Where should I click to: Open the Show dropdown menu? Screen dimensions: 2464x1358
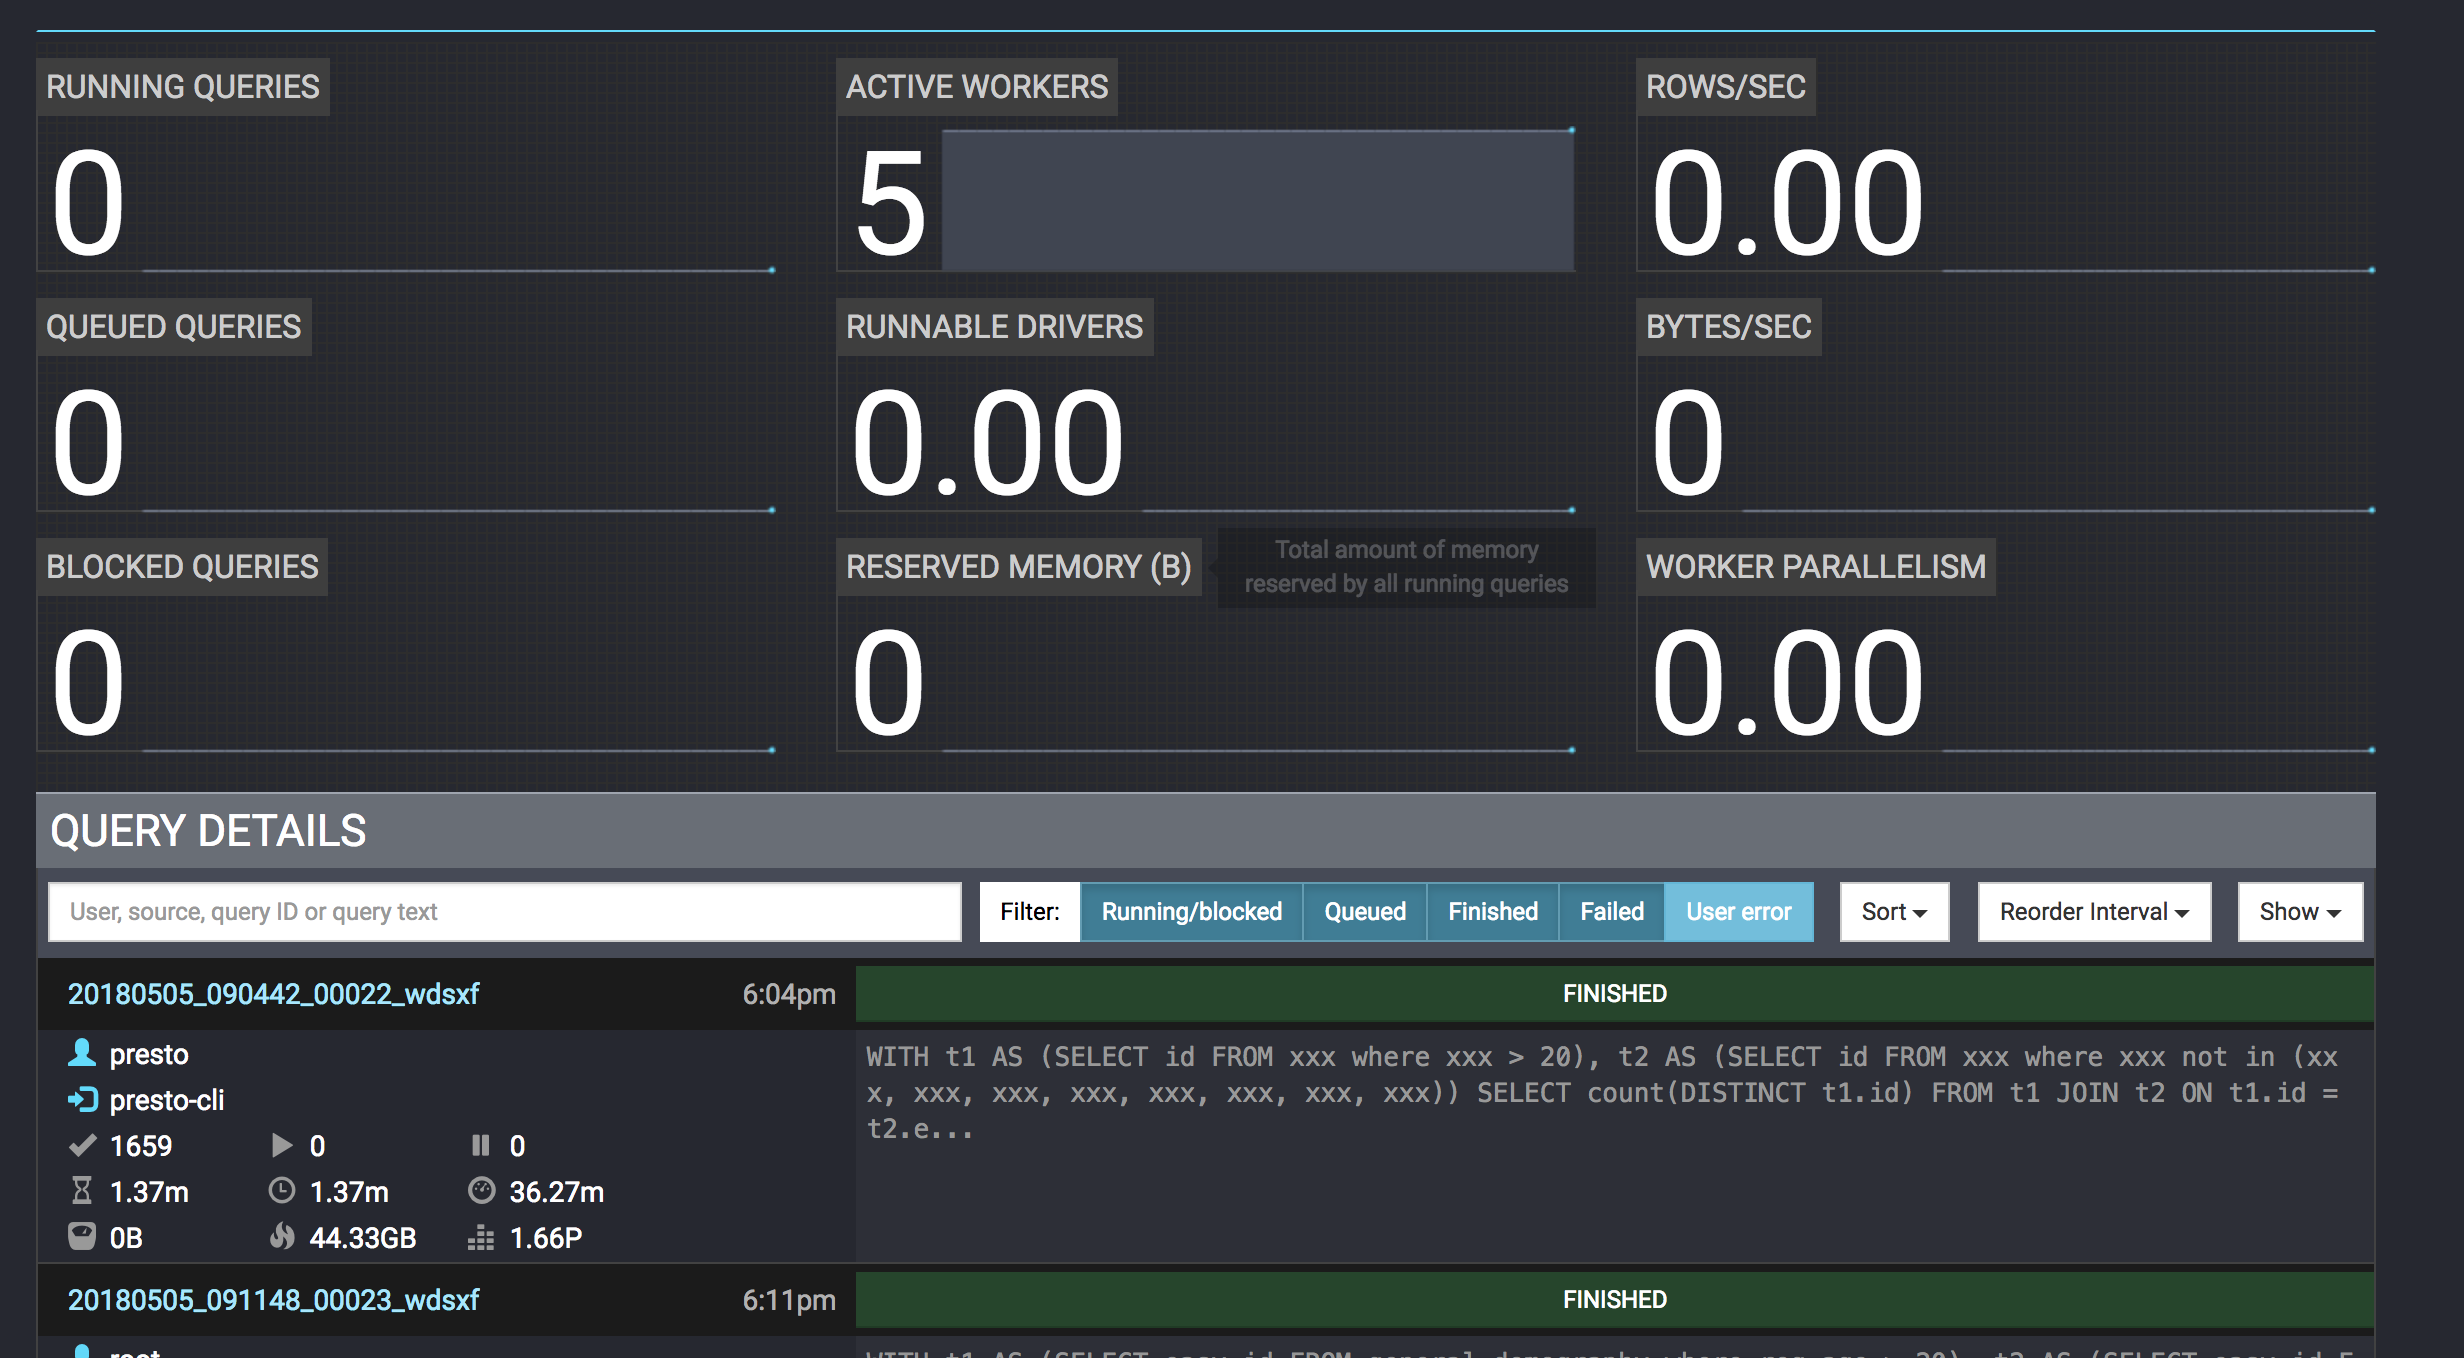point(2299,912)
